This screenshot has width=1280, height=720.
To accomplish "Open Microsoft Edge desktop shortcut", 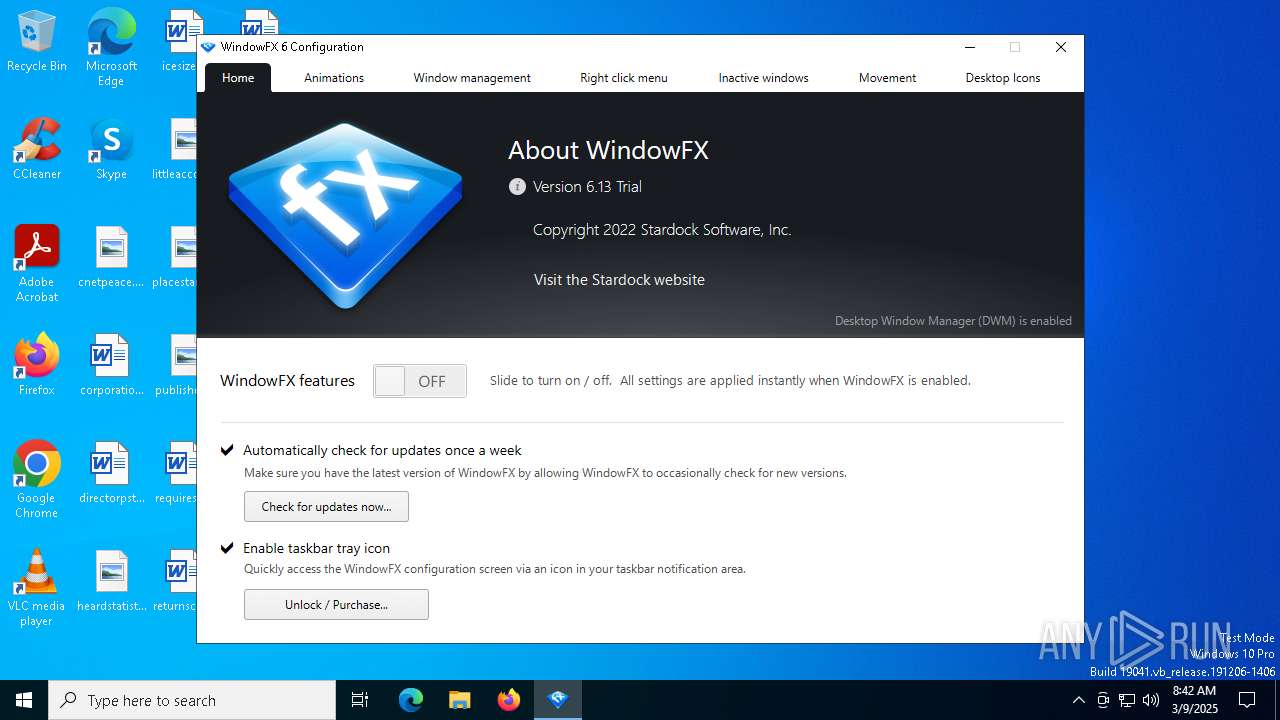I will (x=111, y=47).
